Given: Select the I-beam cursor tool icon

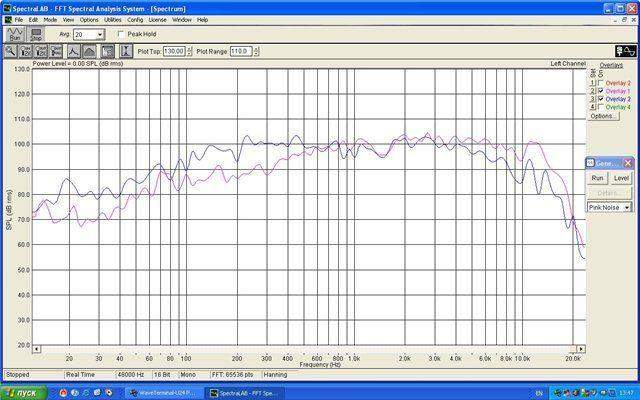Looking at the screenshot, I should coord(127,51).
